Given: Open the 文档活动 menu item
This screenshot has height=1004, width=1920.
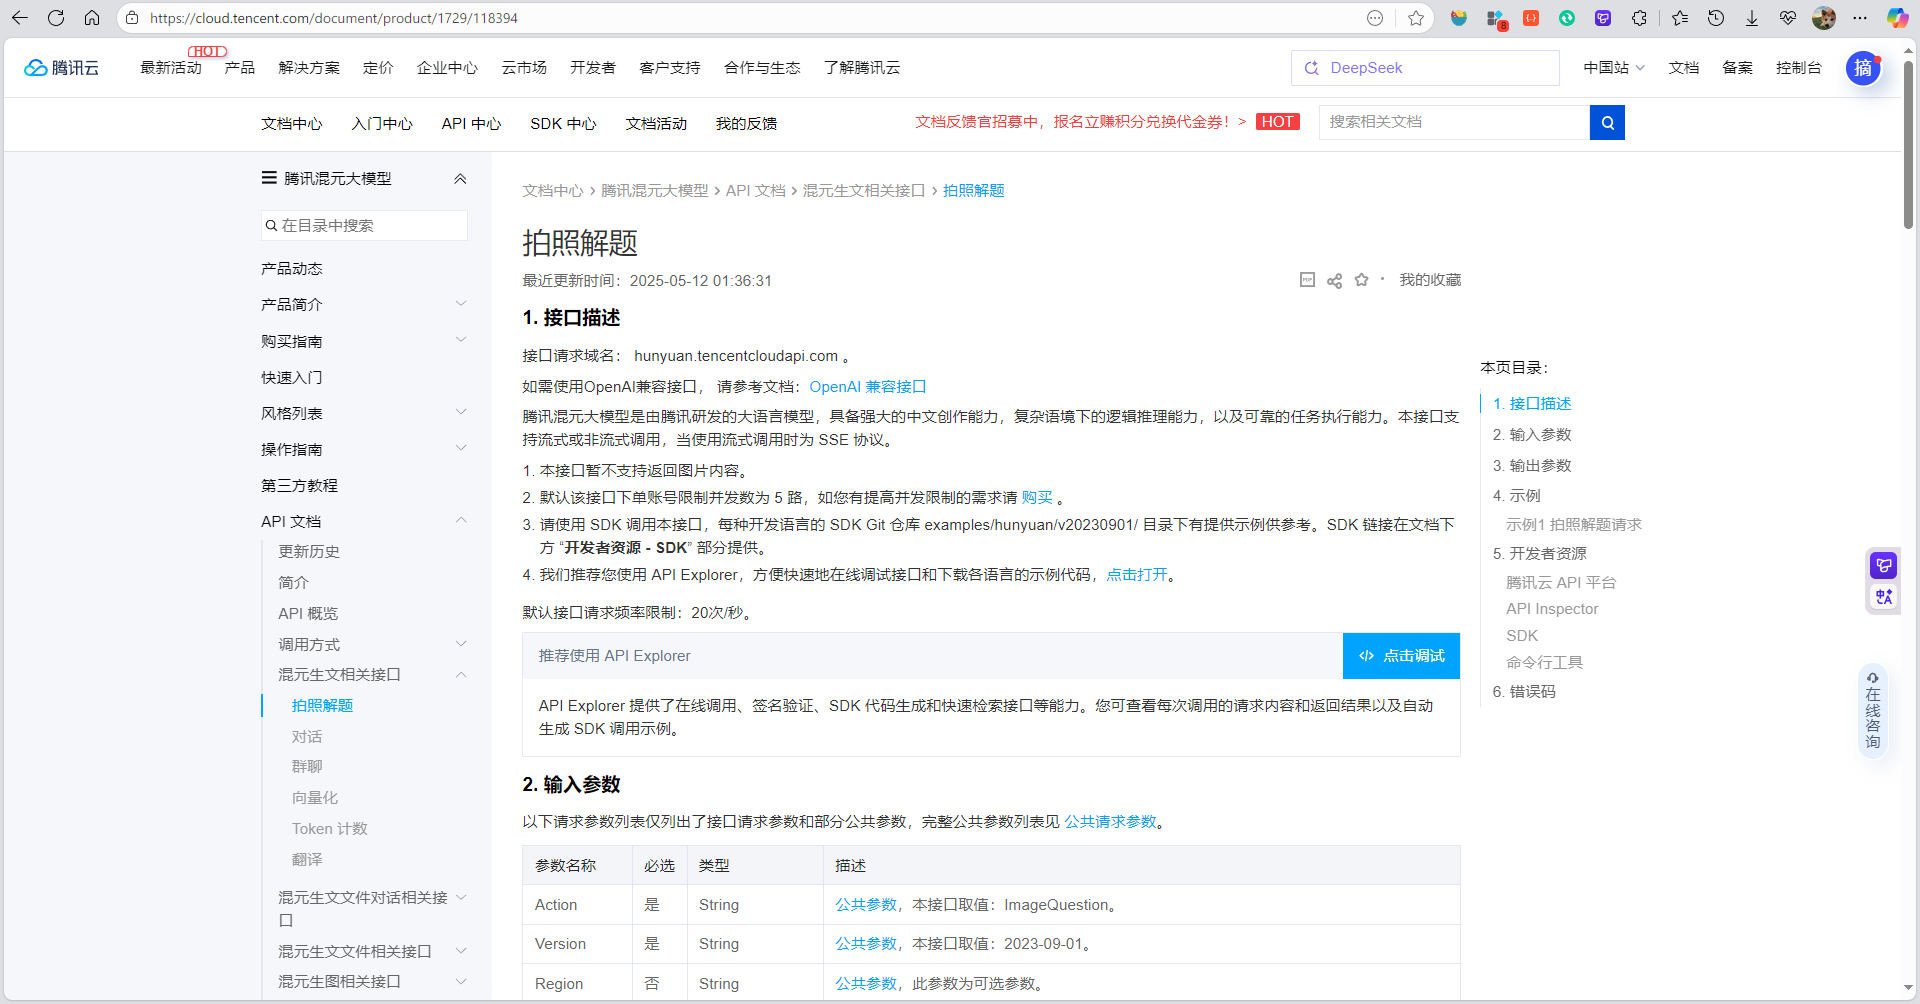Looking at the screenshot, I should (x=655, y=123).
